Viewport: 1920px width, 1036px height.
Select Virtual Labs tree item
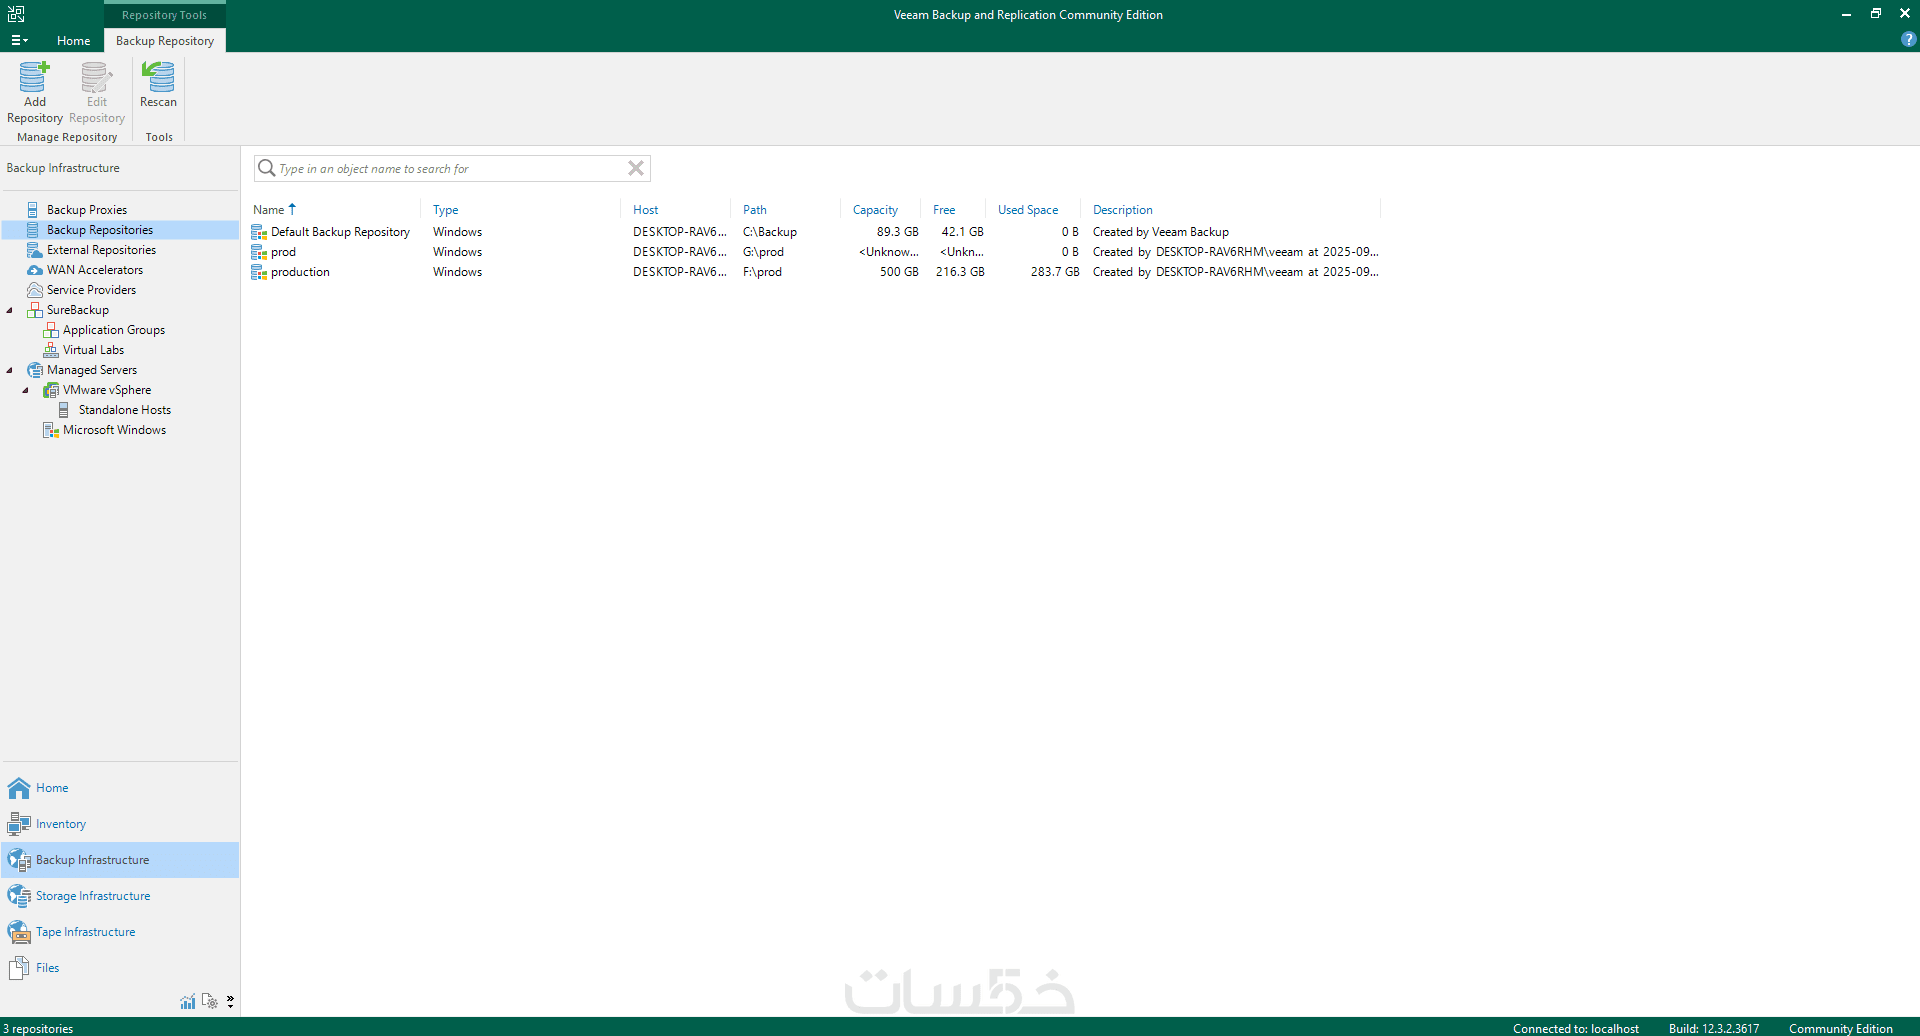pyautogui.click(x=93, y=350)
